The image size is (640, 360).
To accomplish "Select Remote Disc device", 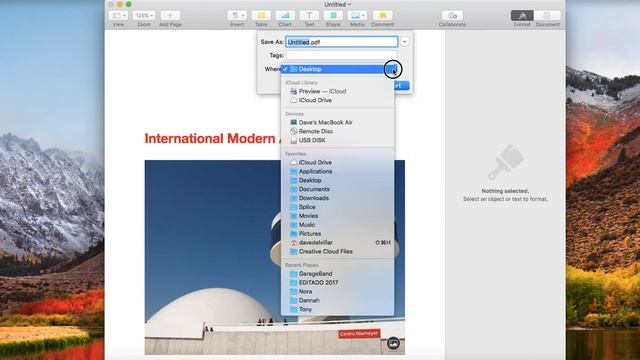I will tap(338, 131).
